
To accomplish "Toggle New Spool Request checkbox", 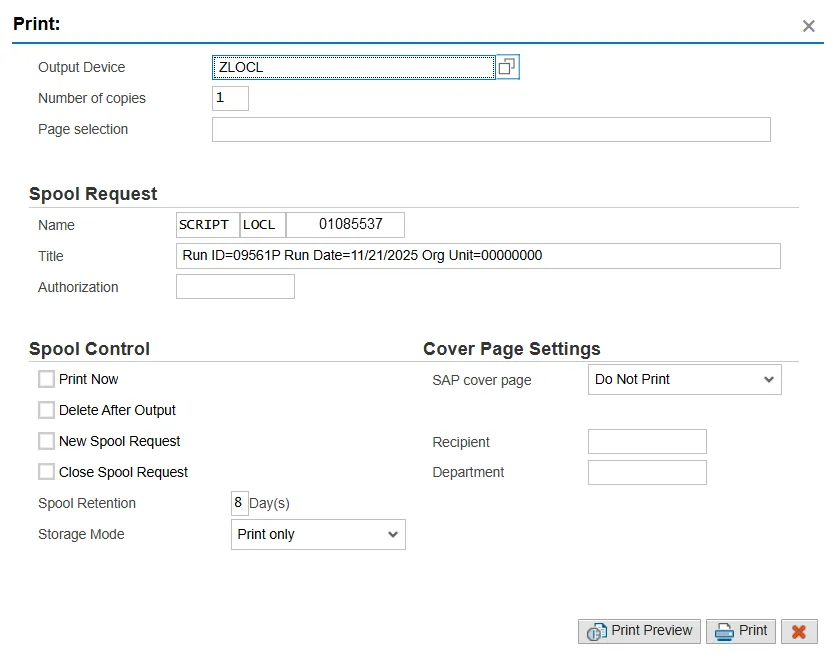I will tap(46, 441).
